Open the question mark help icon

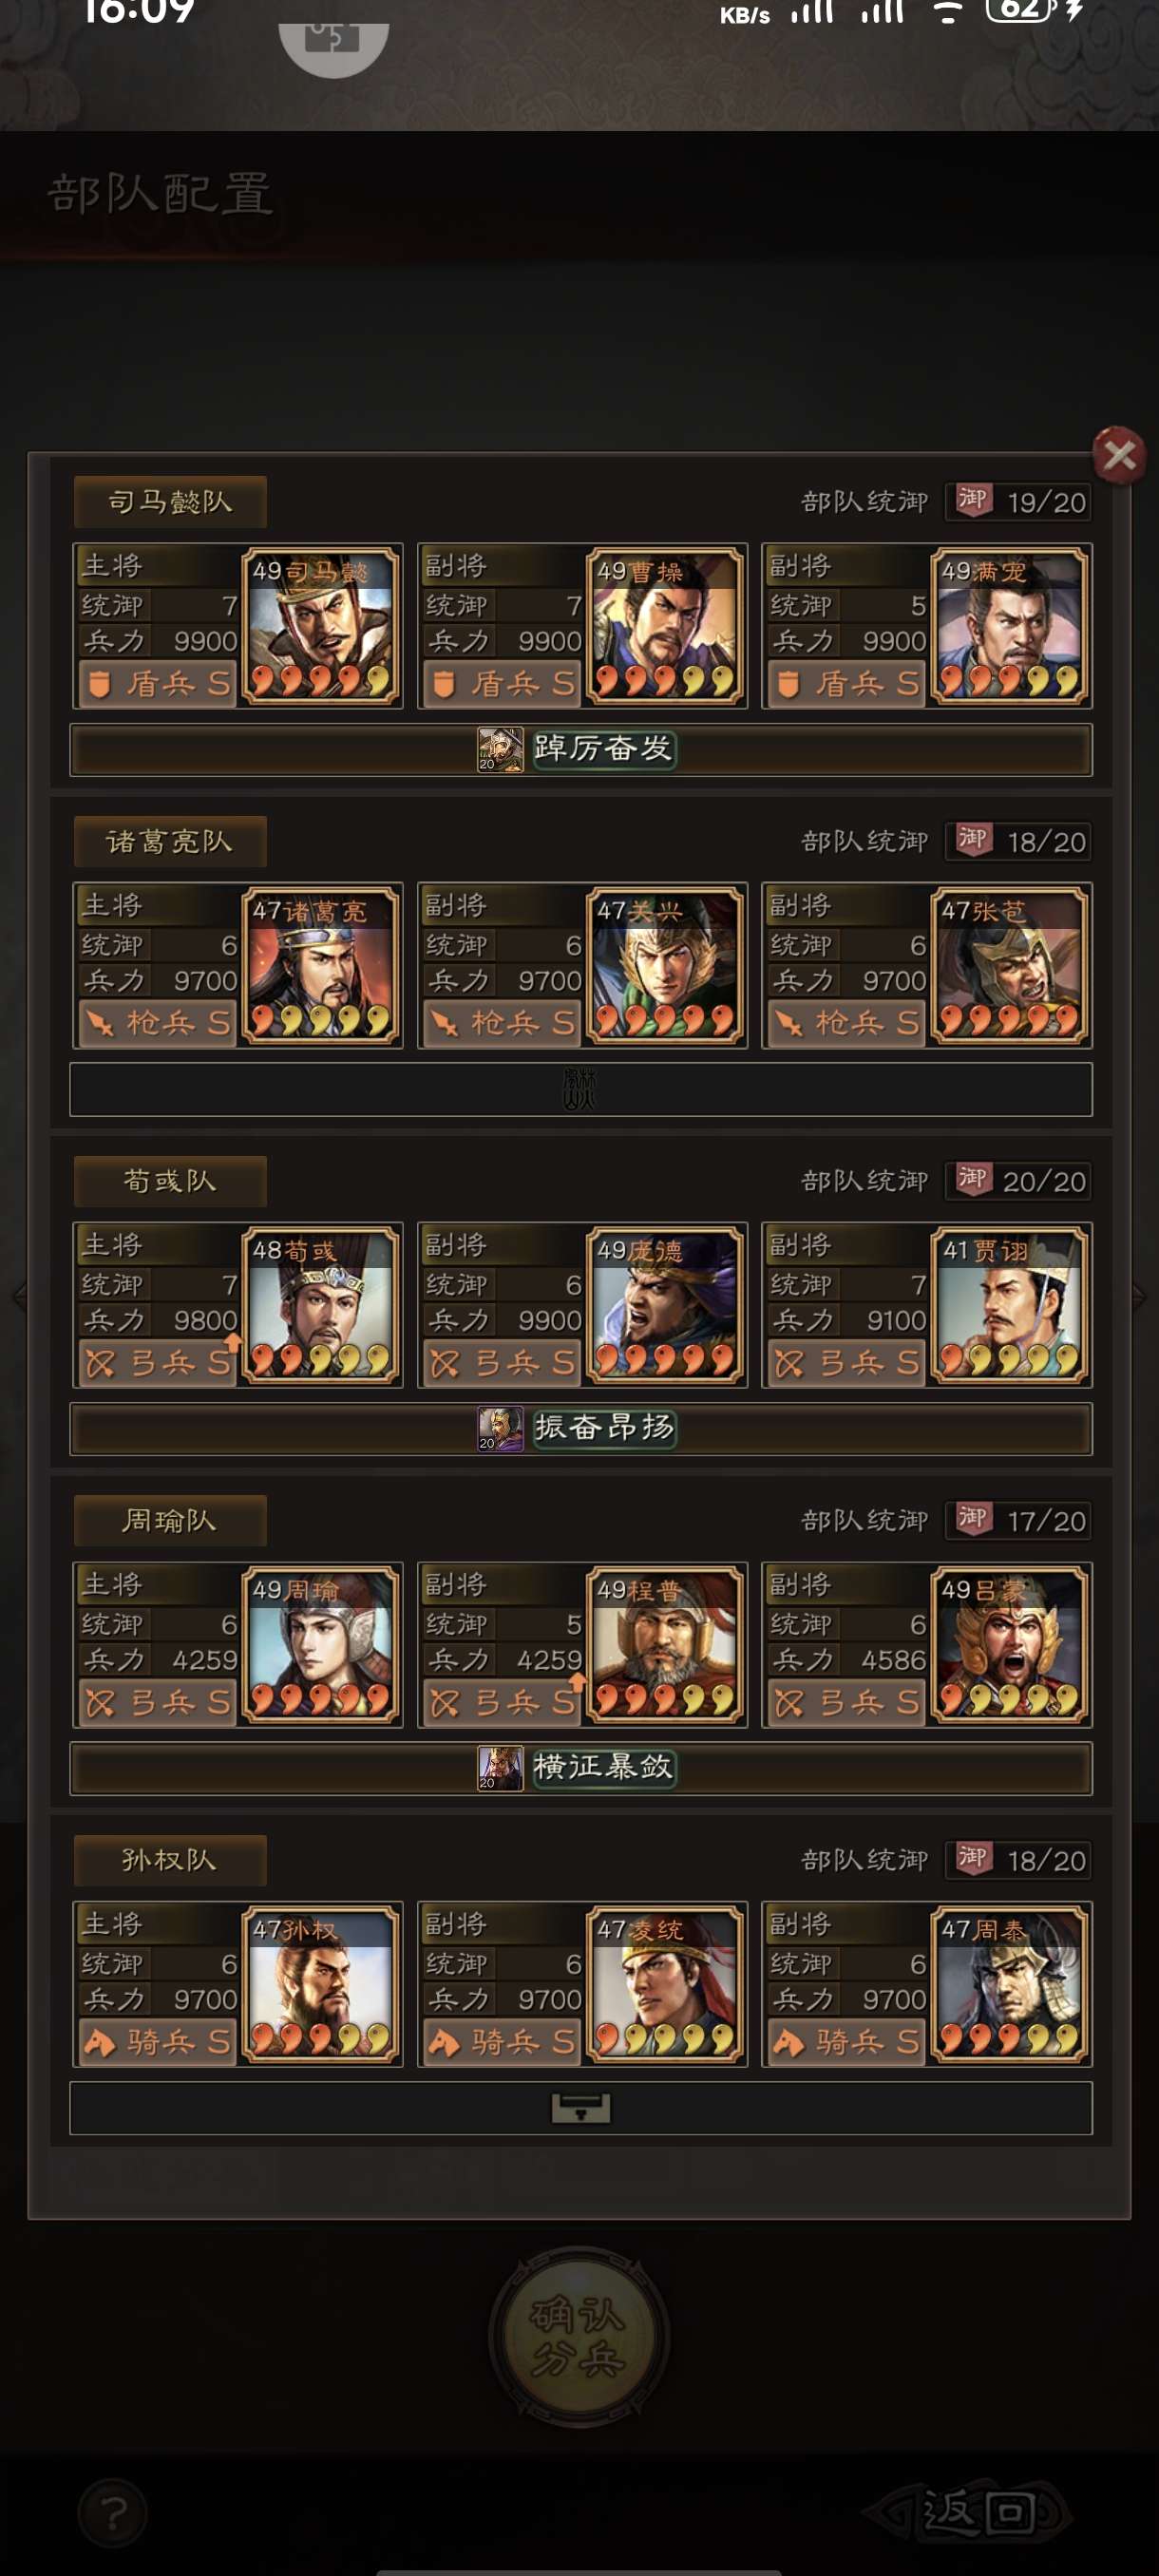113,2512
